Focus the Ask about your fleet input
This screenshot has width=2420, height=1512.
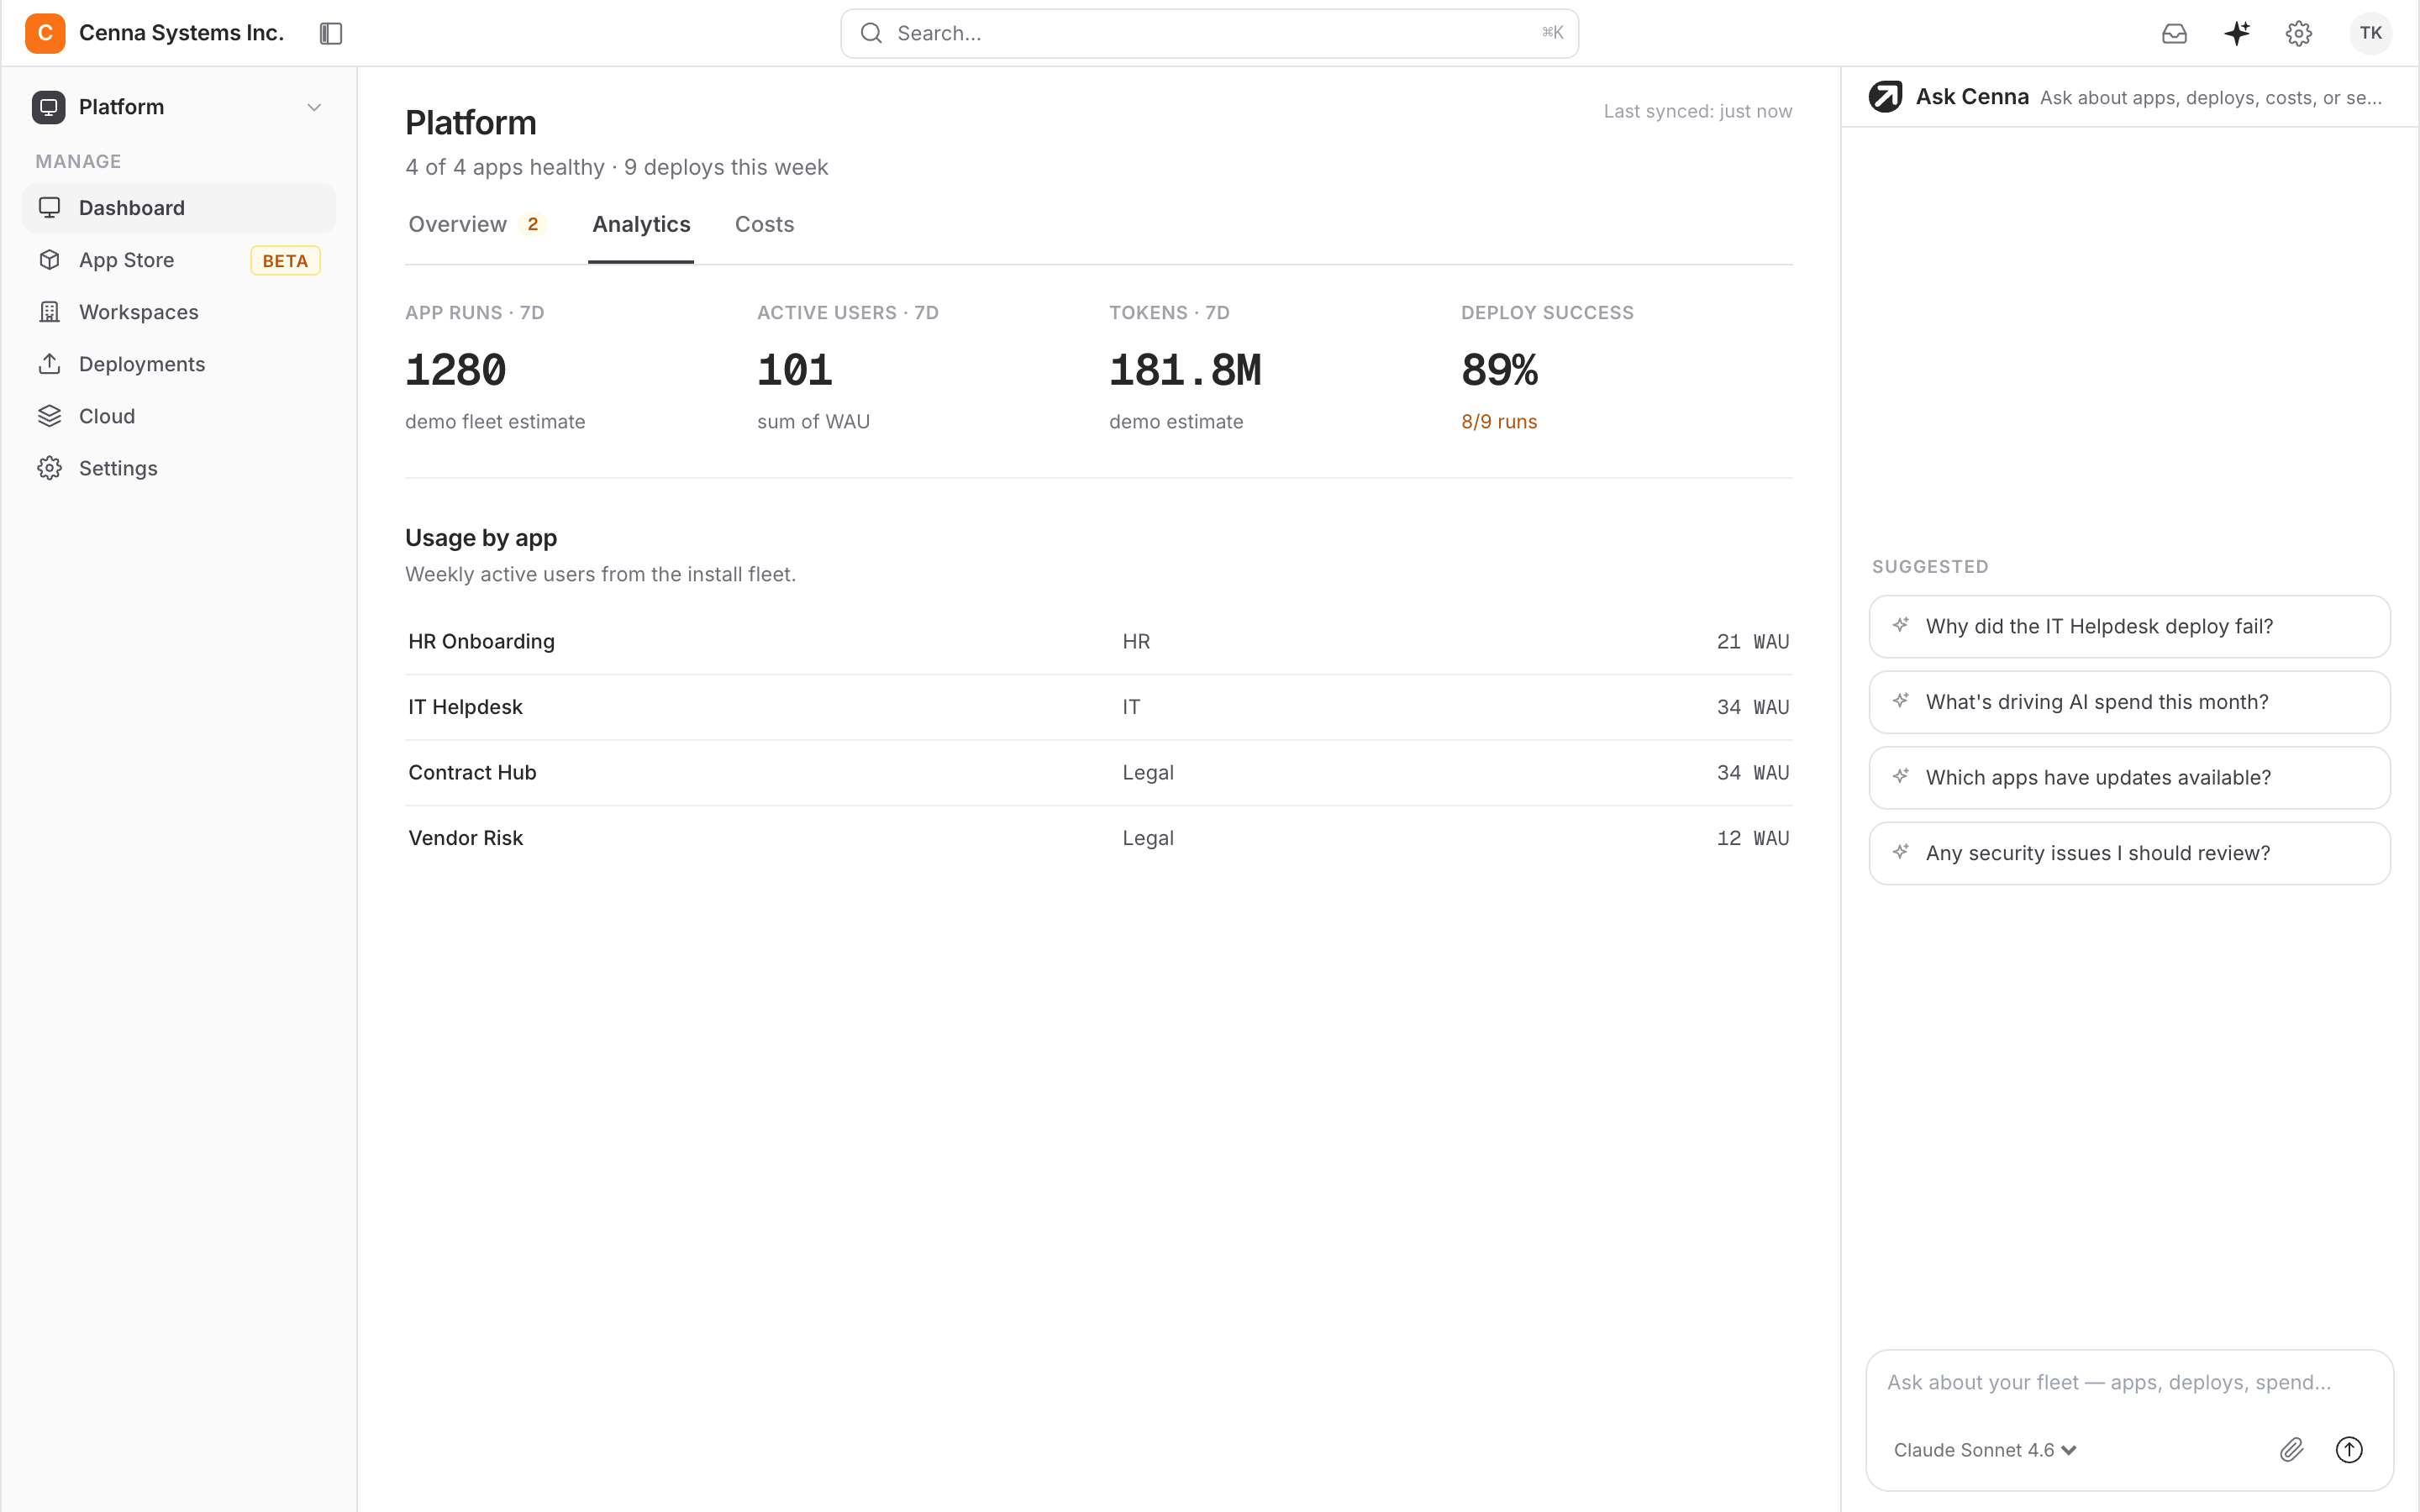[x=2129, y=1382]
